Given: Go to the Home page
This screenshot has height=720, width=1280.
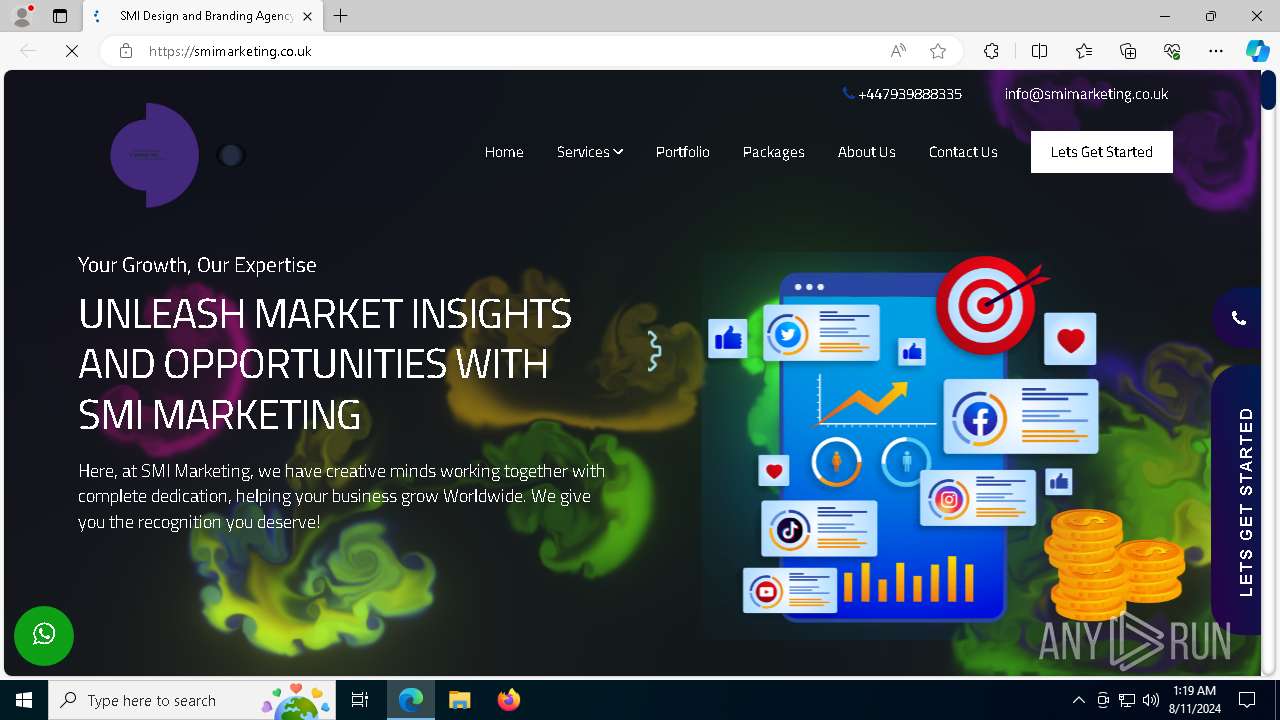Looking at the screenshot, I should click(504, 152).
